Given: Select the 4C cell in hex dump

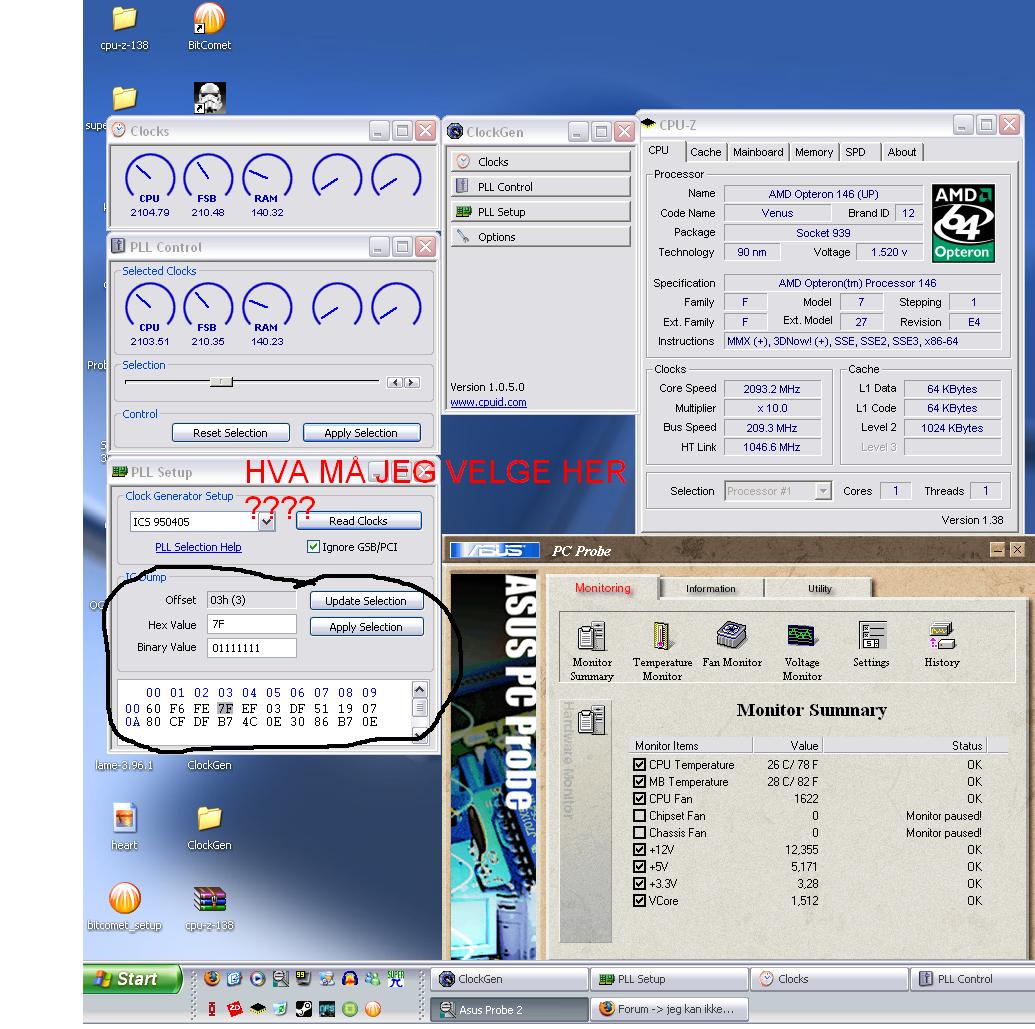Looking at the screenshot, I should click(250, 721).
